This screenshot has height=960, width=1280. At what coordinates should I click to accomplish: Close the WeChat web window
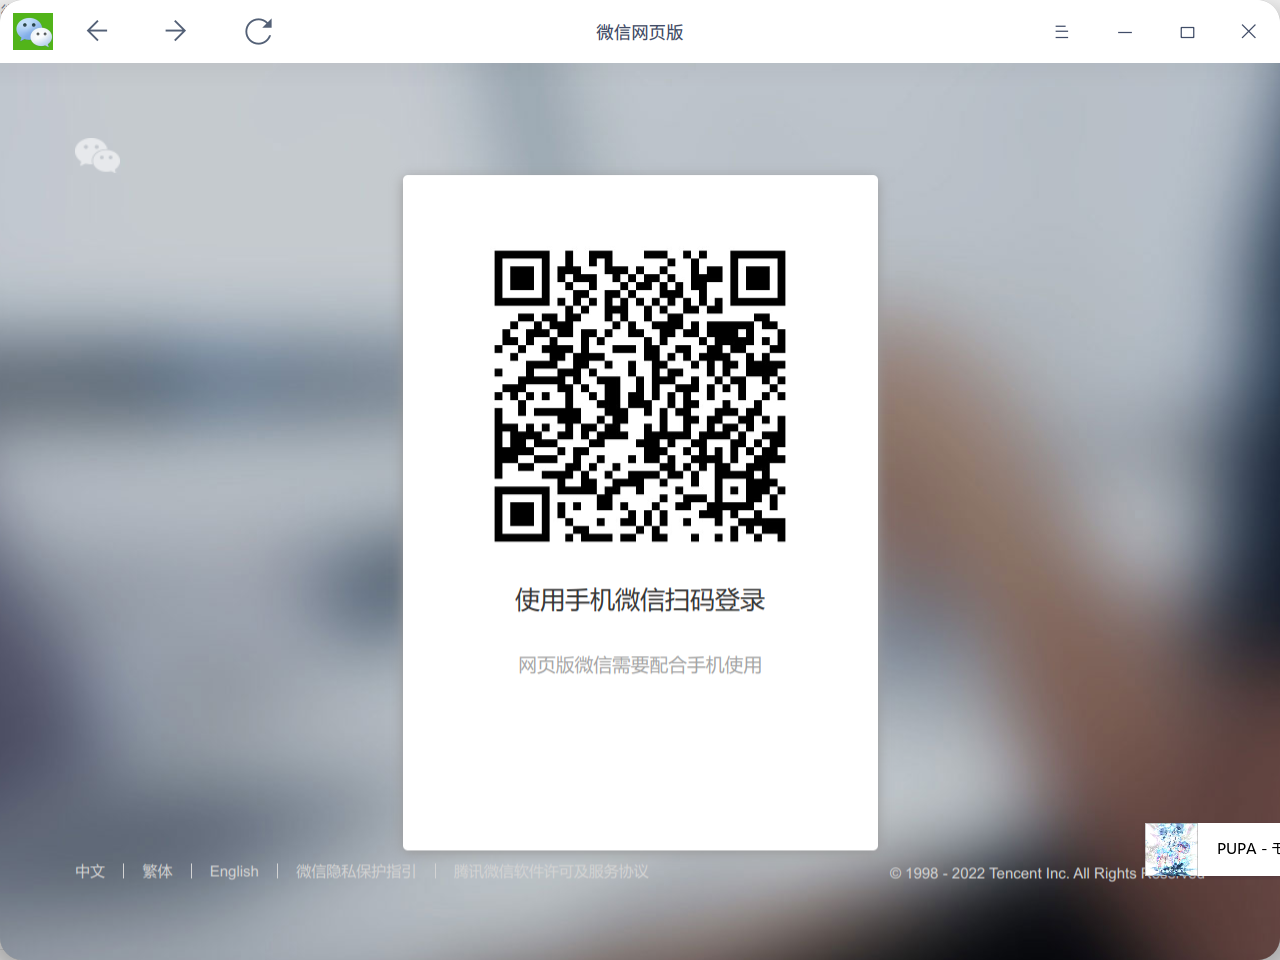1248,32
